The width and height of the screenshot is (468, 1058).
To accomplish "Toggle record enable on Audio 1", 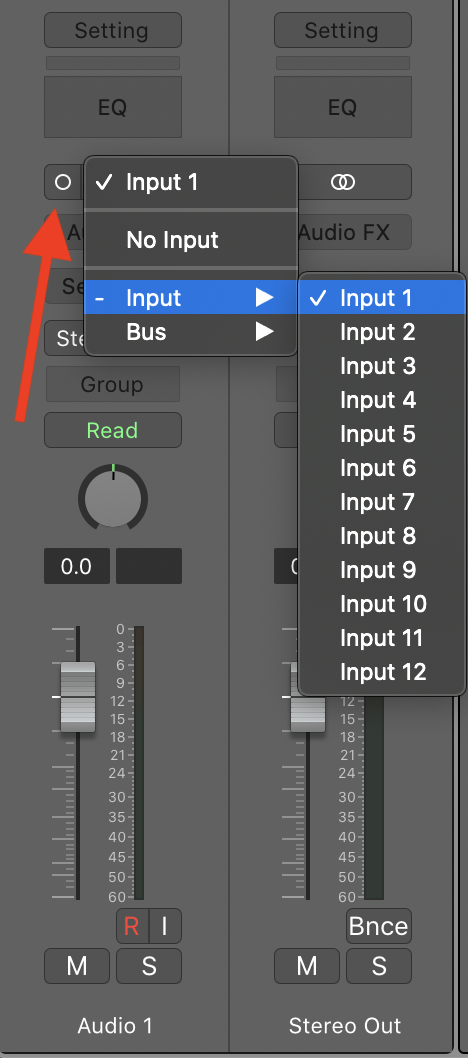I will (x=131, y=926).
